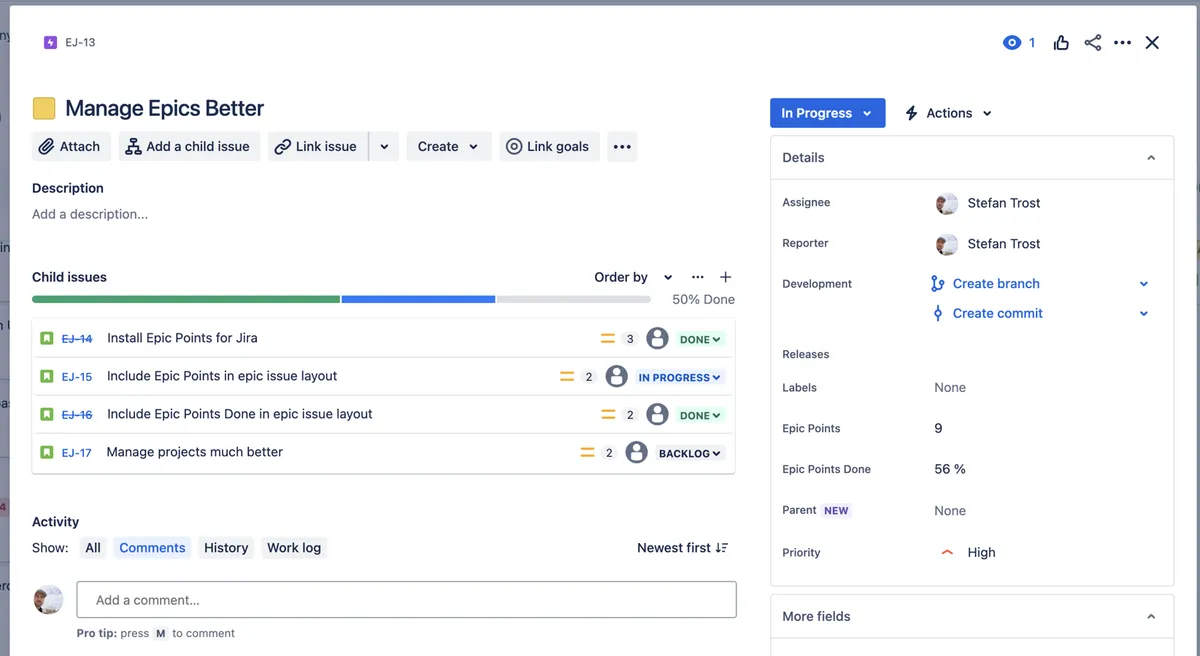Click the user avatar beside the comment box
Viewport: 1200px width, 656px height.
[48, 600]
